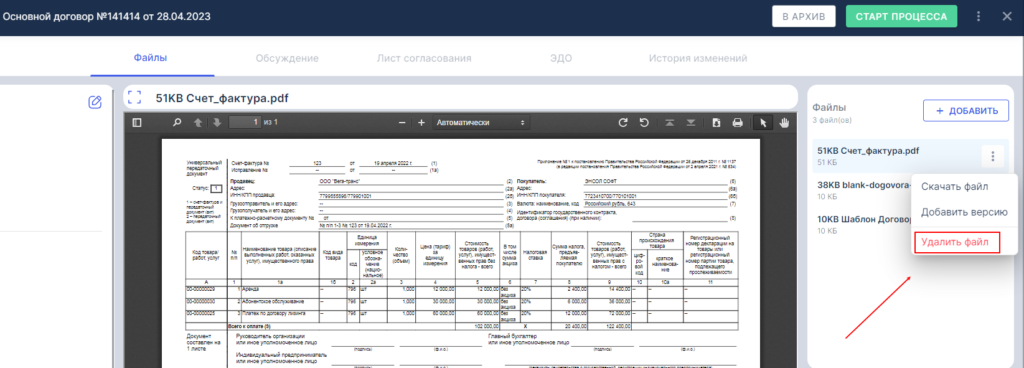The height and width of the screenshot is (368, 1024).
Task: Open search in the PDF viewer
Action: [176, 122]
